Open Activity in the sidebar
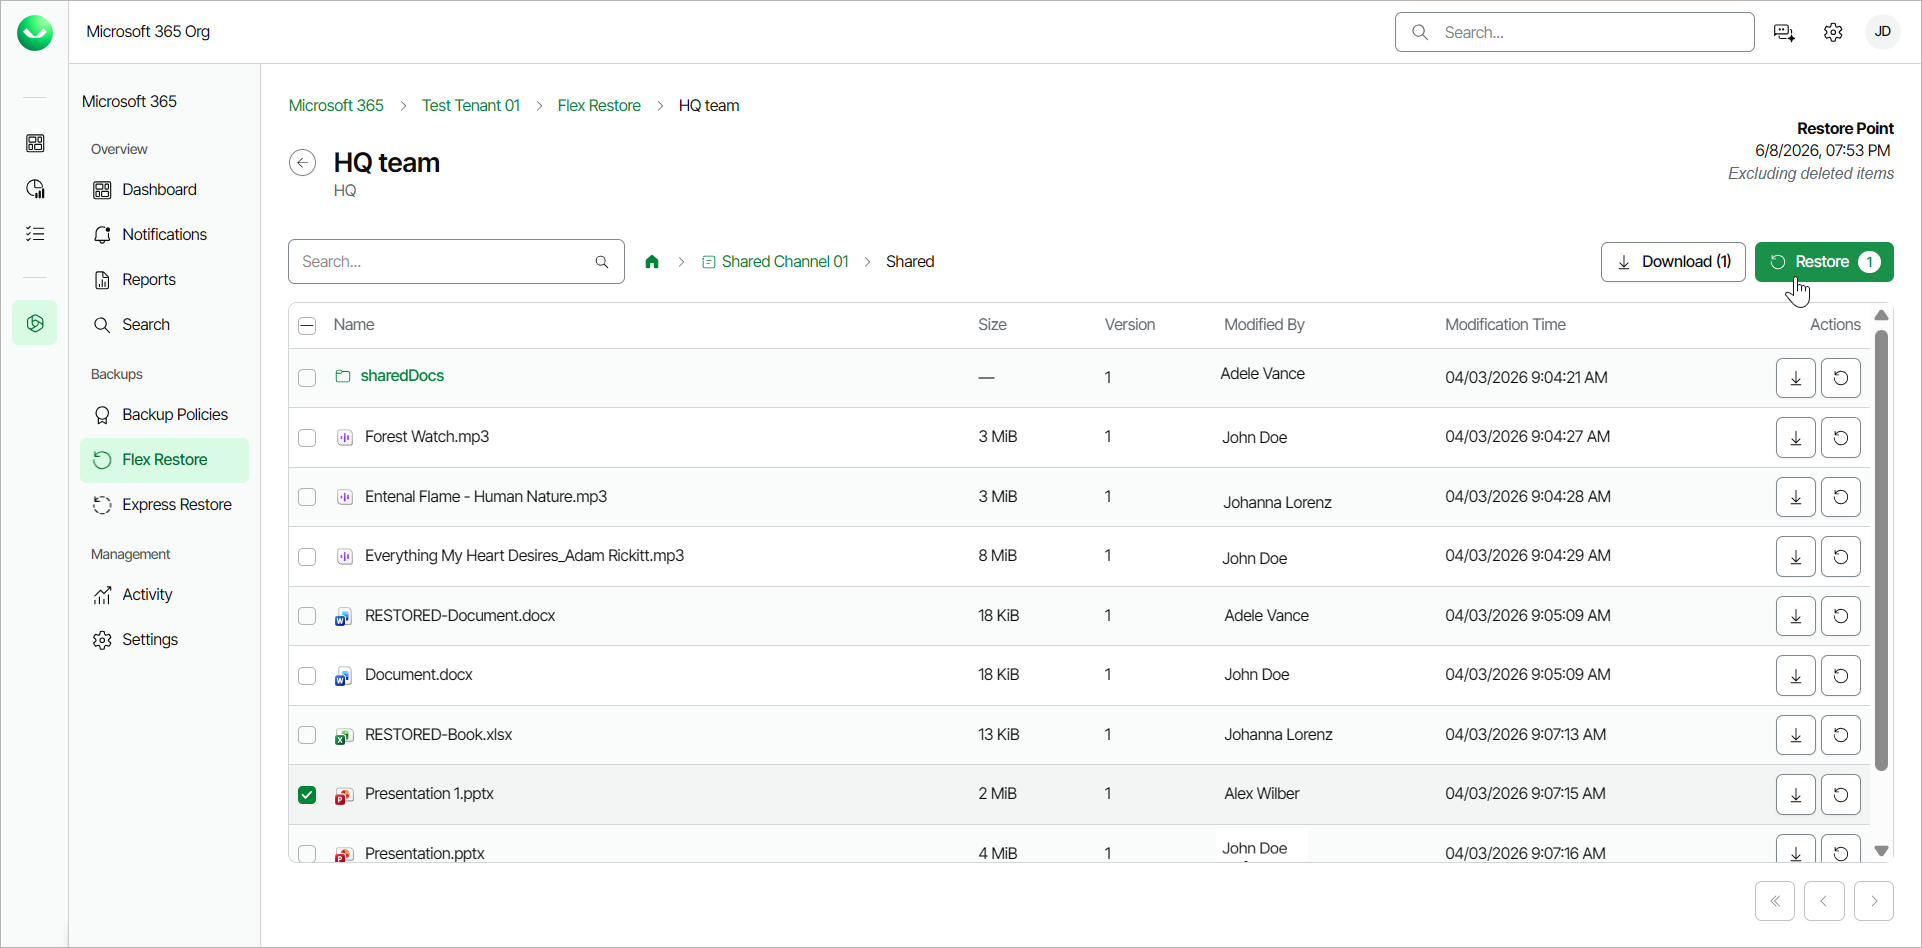The width and height of the screenshot is (1922, 948). click(x=164, y=595)
